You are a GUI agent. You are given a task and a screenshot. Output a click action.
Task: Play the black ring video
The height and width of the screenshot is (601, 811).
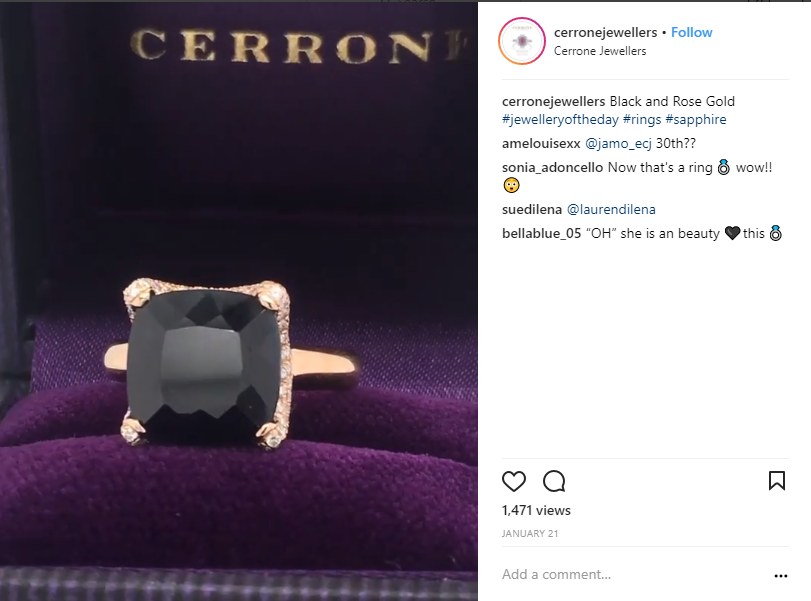pyautogui.click(x=238, y=301)
